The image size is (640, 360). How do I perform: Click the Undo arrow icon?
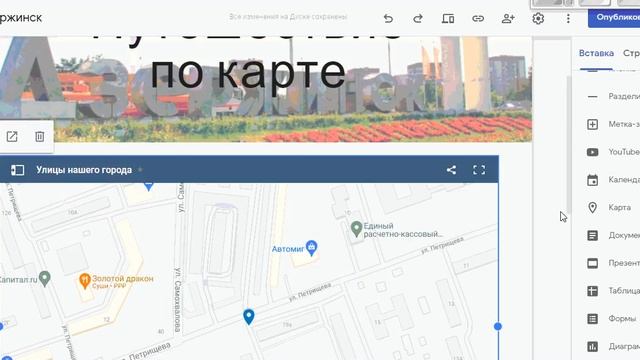pos(388,18)
